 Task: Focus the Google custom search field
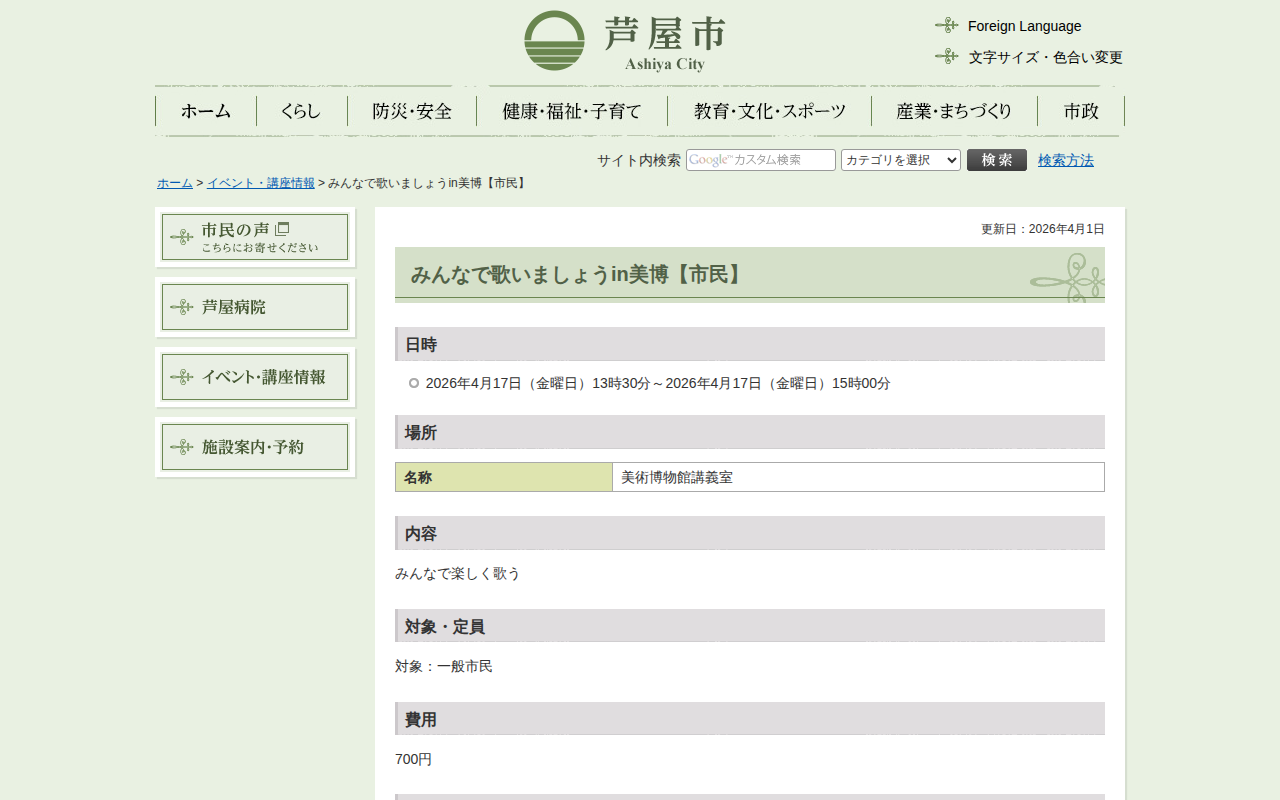760,160
